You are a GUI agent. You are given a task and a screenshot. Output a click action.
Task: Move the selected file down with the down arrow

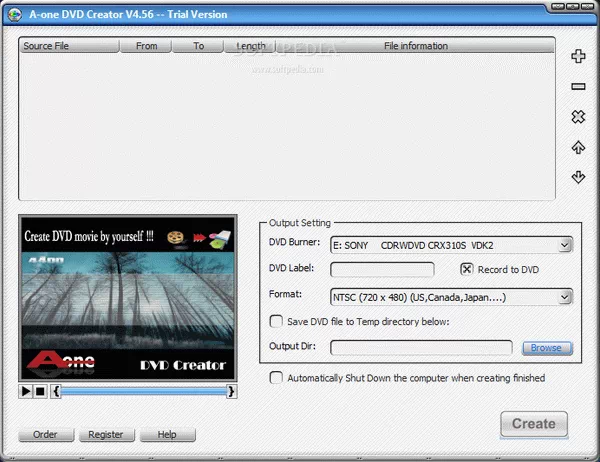(x=578, y=177)
